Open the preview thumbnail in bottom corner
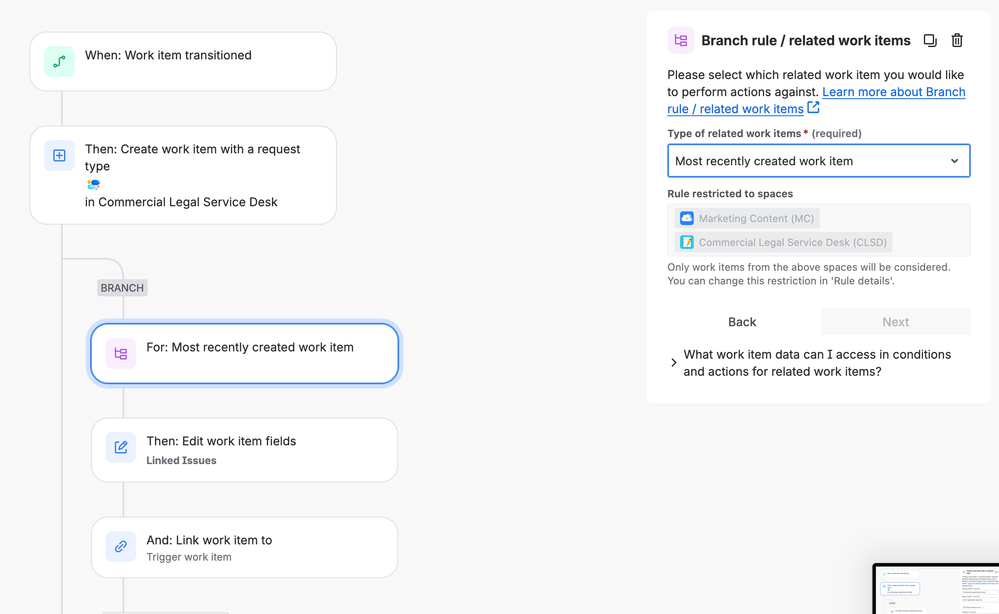Screen dimensions: 999x614 click(936, 589)
